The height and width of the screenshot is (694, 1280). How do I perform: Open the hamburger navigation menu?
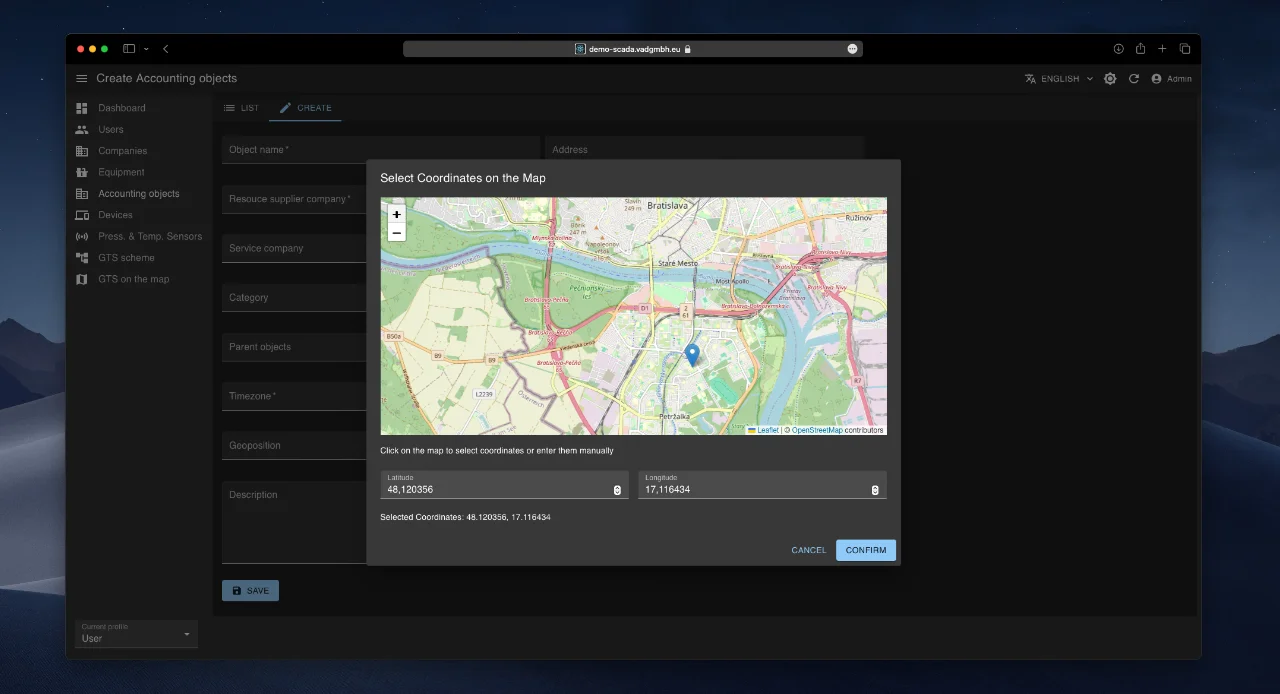[x=82, y=79]
